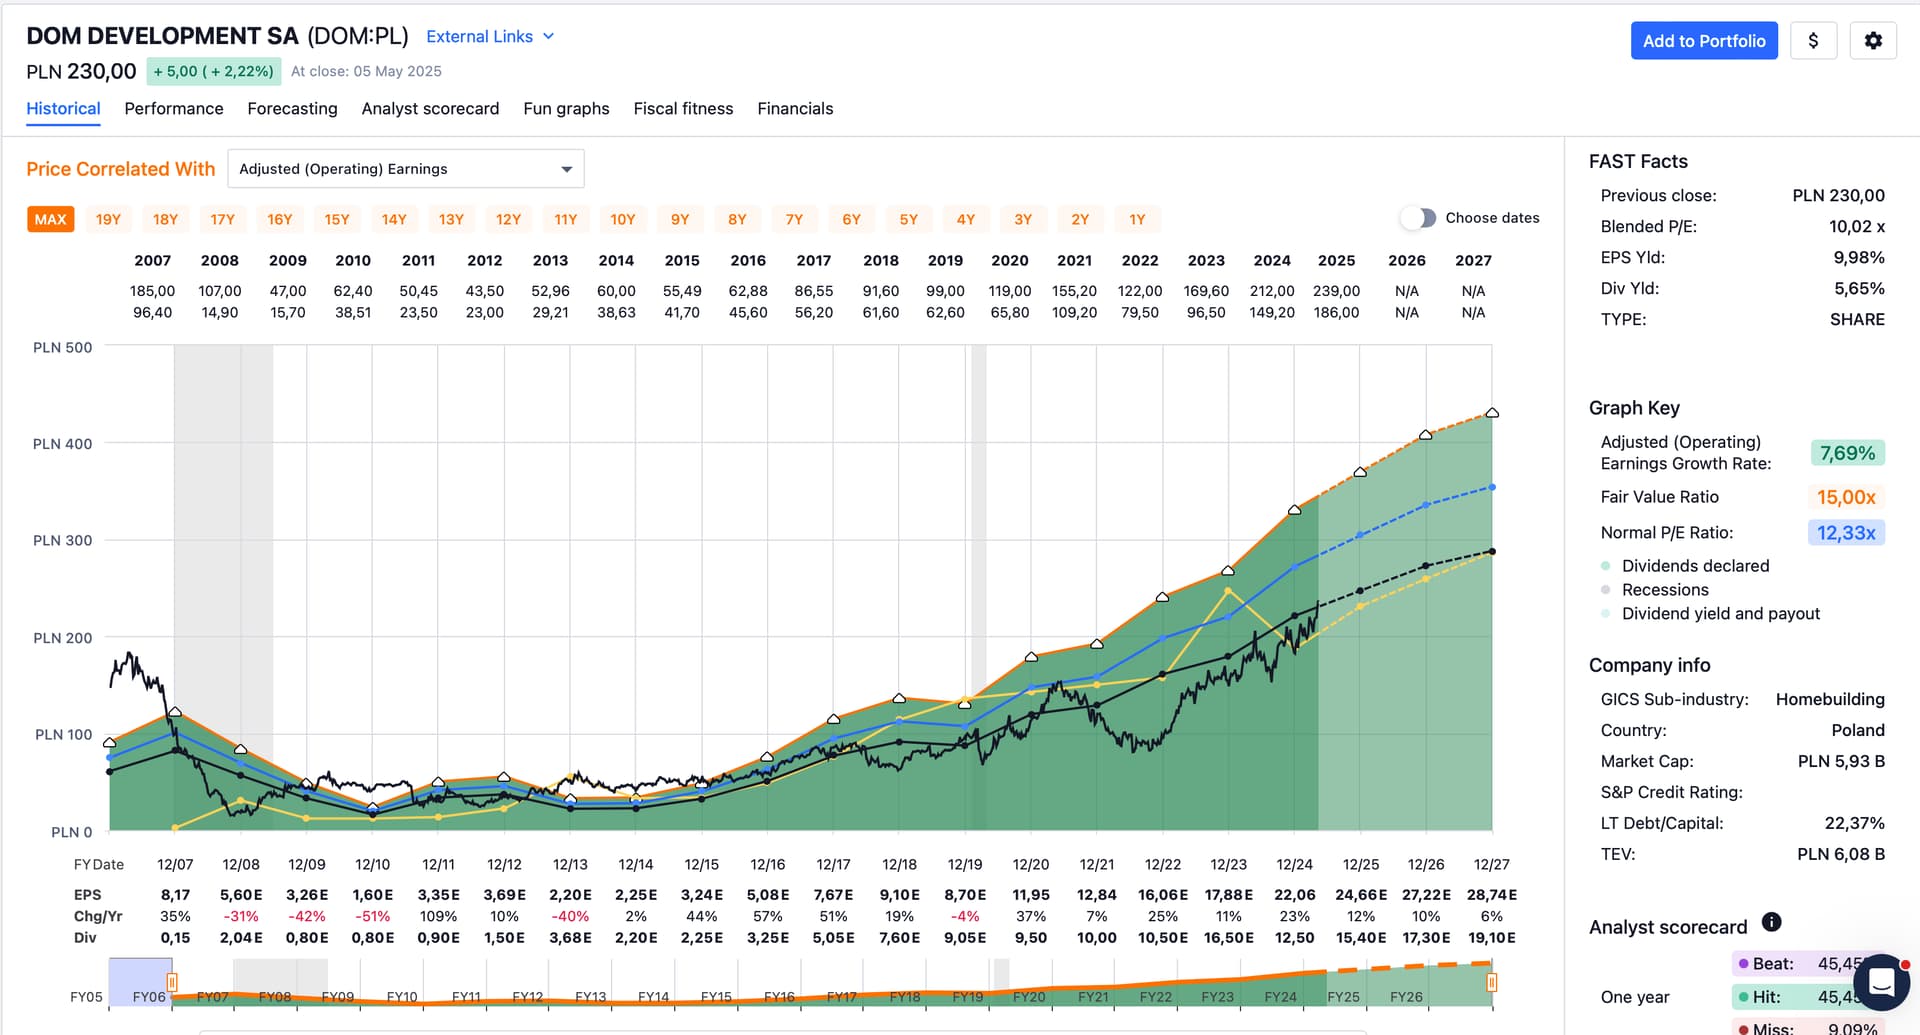Click the Div Yld 5,65% value
1920x1035 pixels.
pos(1859,289)
